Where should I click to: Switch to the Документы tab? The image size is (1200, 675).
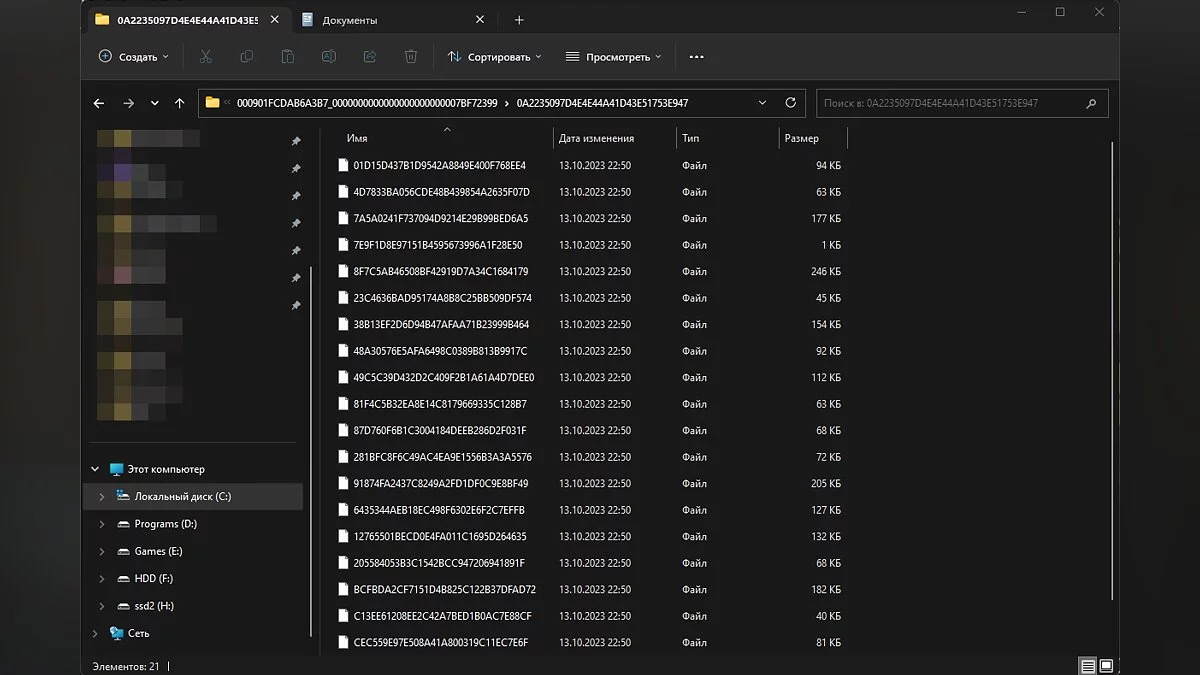coord(350,20)
